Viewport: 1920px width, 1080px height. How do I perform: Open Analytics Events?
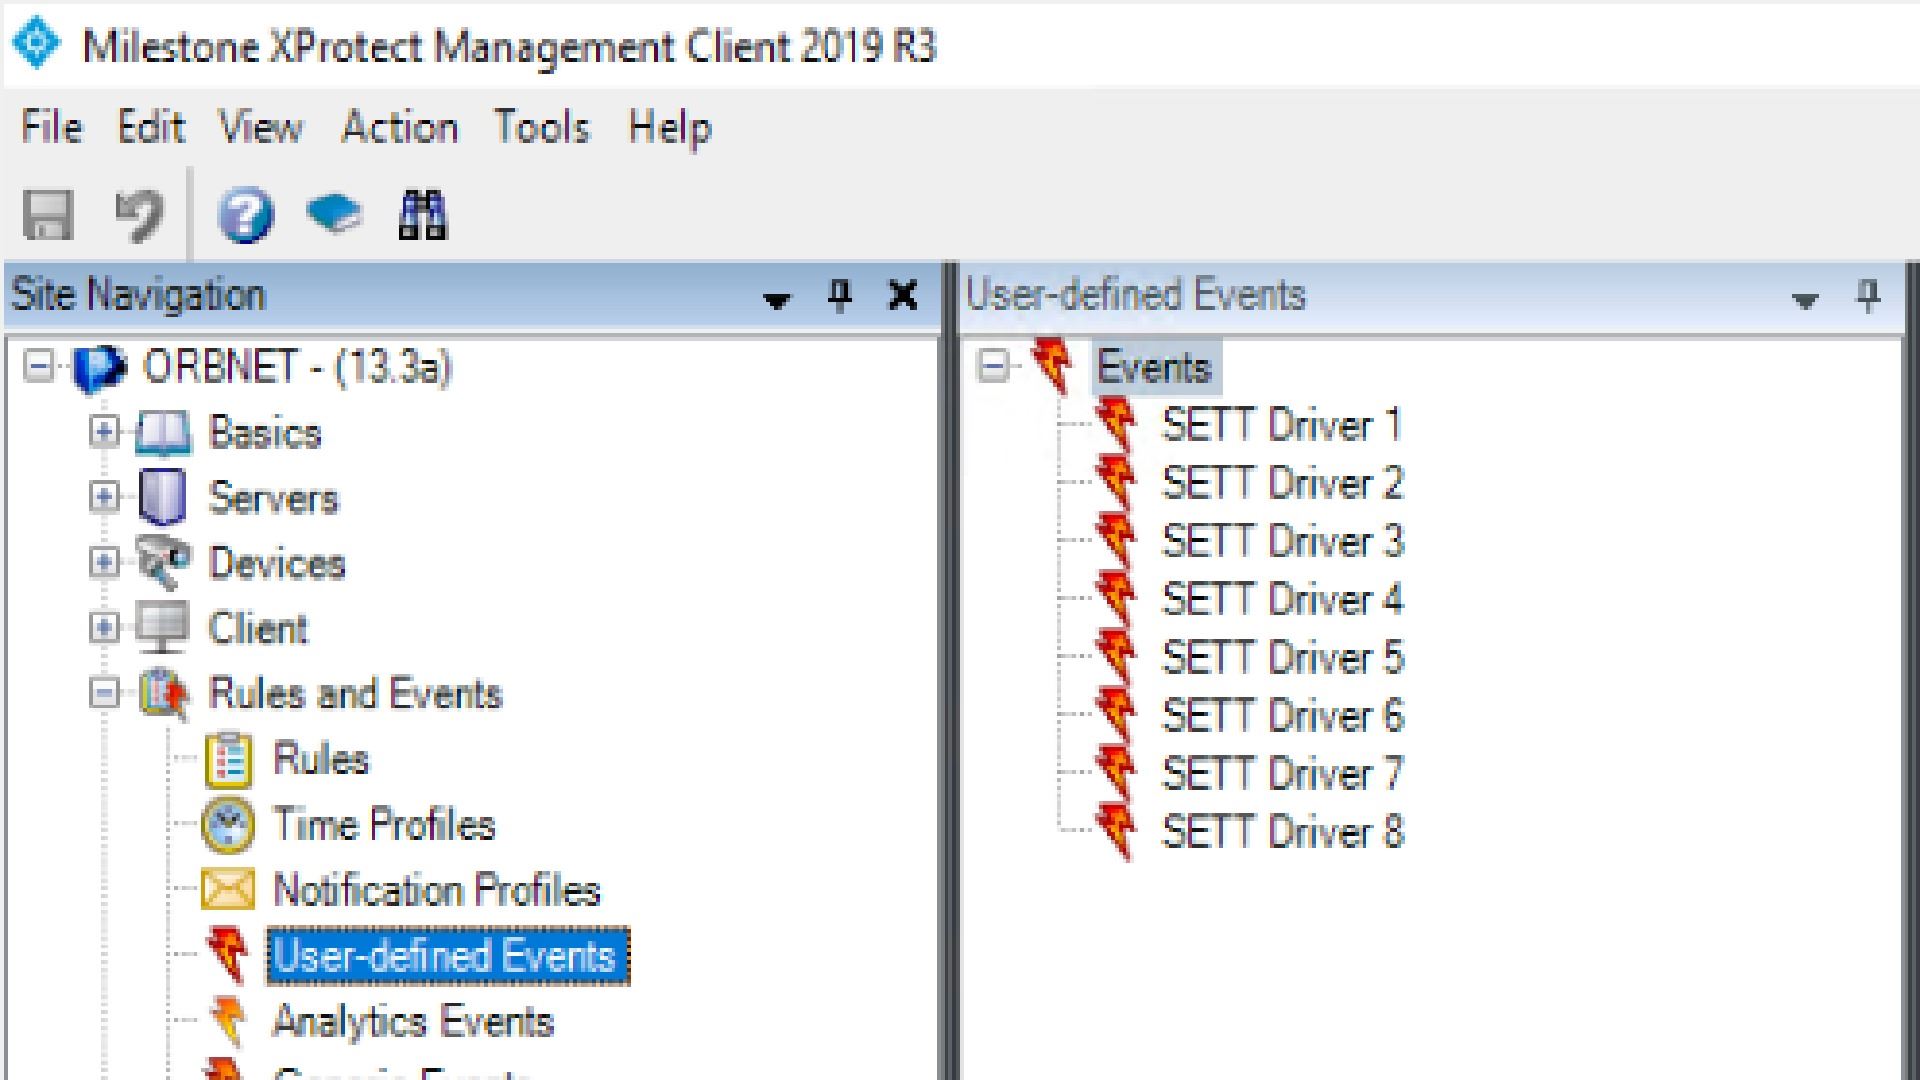[413, 1021]
